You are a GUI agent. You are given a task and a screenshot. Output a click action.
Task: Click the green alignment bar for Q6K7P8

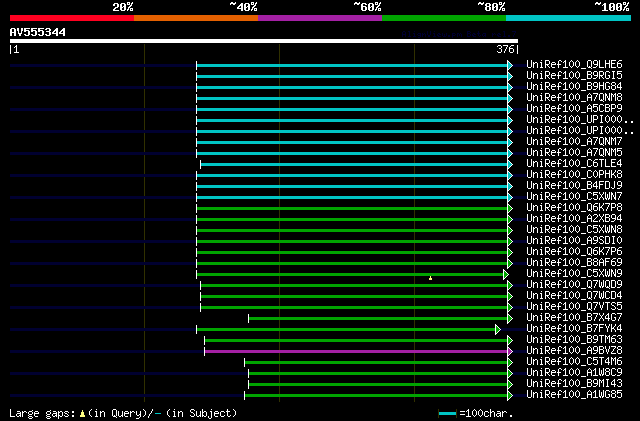[x=352, y=209]
